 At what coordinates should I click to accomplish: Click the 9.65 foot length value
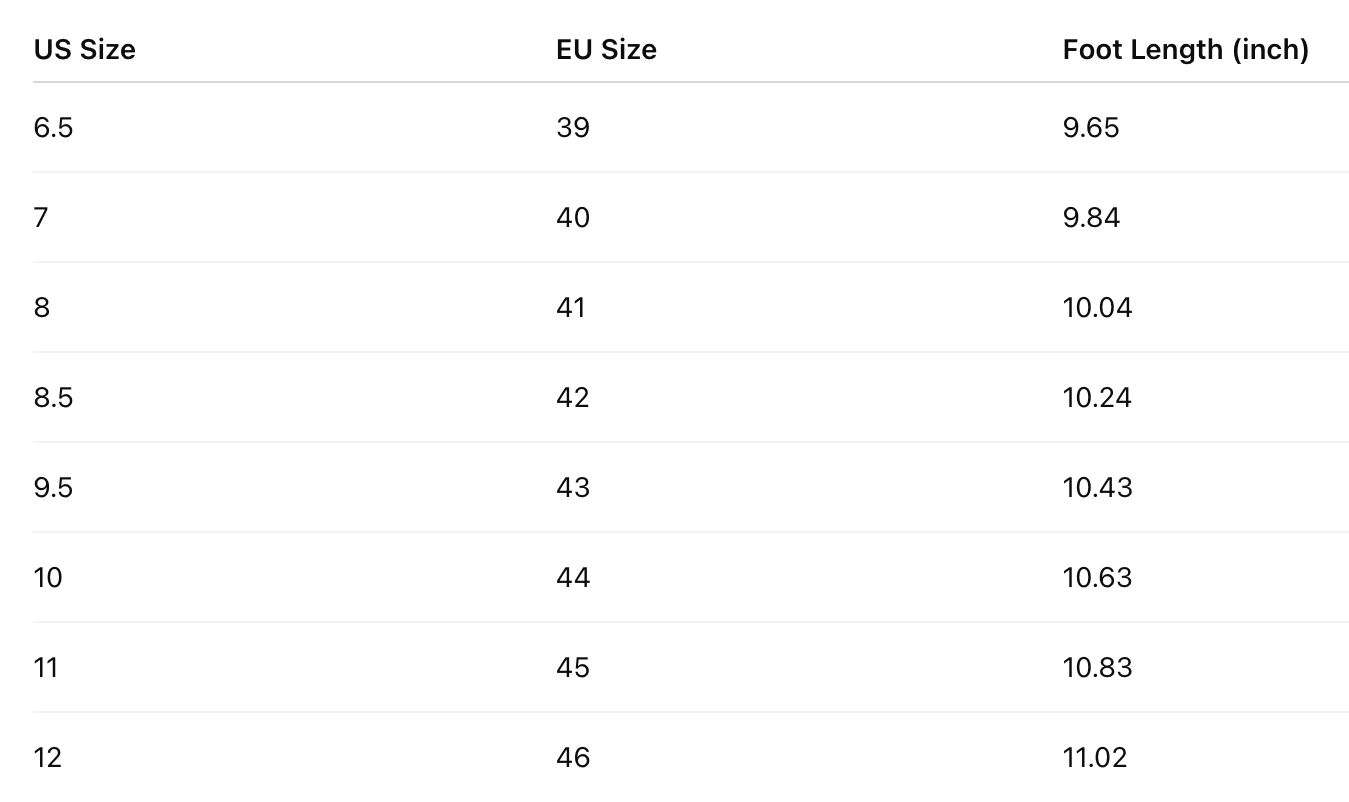tap(1091, 128)
